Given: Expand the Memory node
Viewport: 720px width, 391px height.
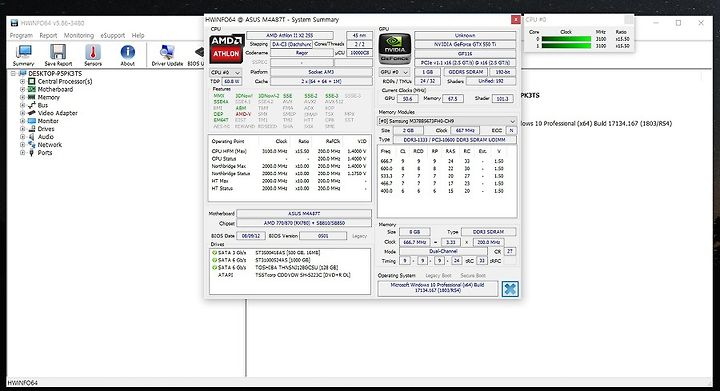Looking at the screenshot, I should (x=22, y=97).
